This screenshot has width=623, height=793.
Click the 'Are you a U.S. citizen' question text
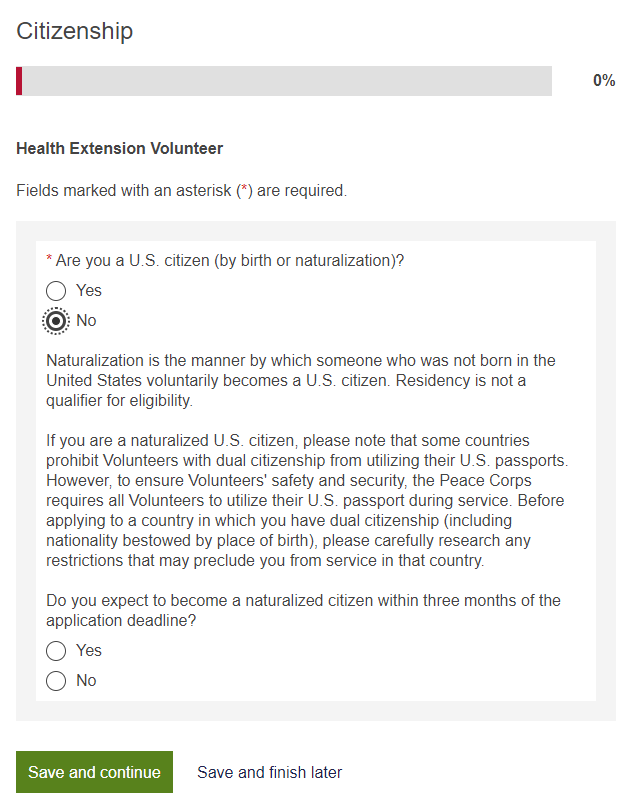pos(230,261)
